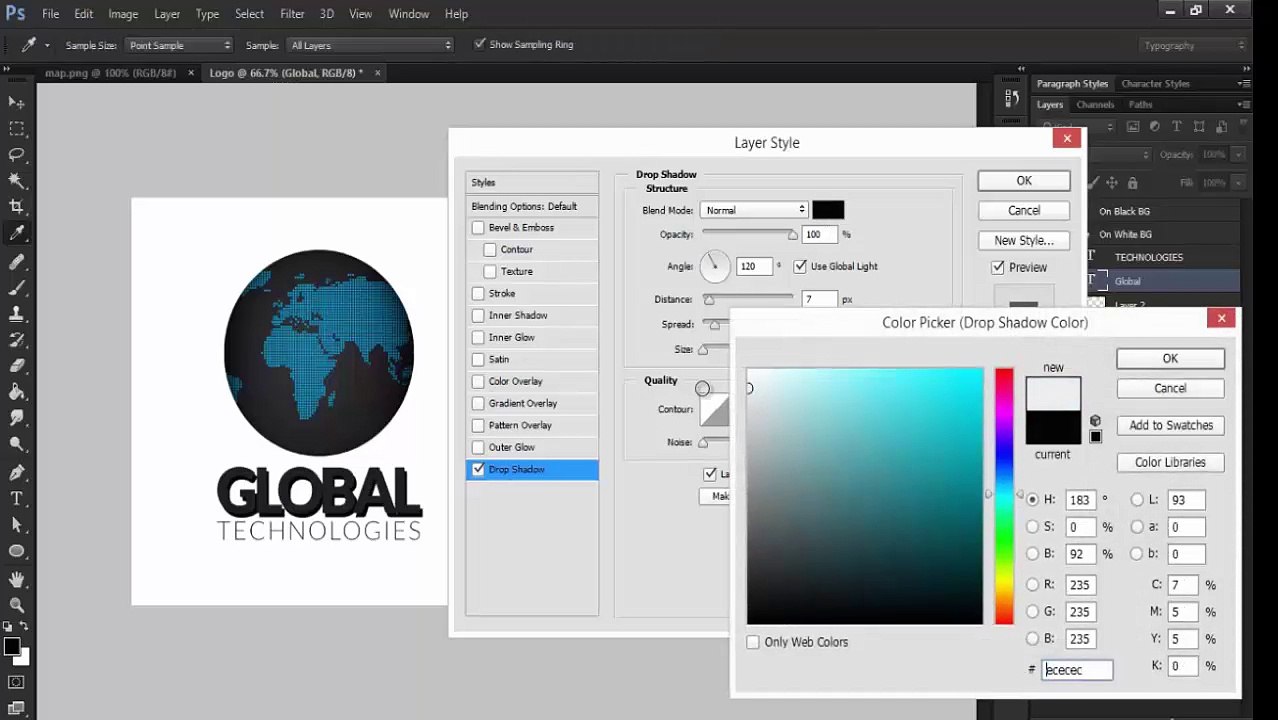Viewport: 1278px width, 720px height.
Task: Select the Magic Wand tool
Action: click(x=16, y=180)
